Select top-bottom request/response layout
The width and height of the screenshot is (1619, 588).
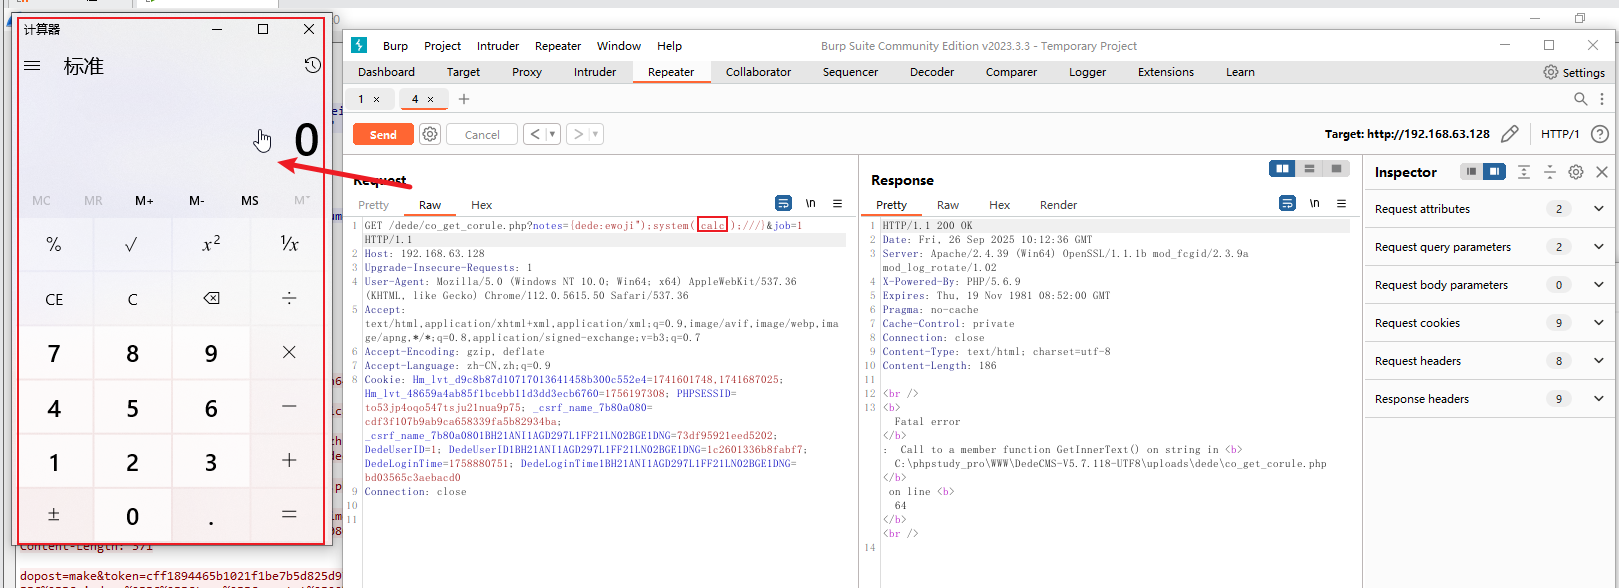click(x=1309, y=168)
